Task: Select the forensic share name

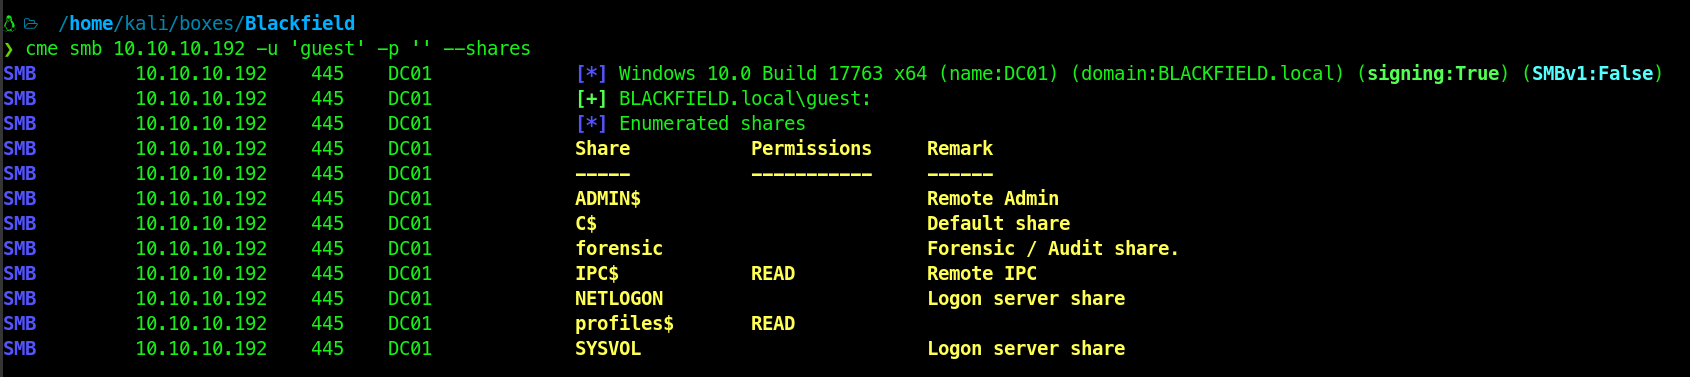Action: pos(619,248)
